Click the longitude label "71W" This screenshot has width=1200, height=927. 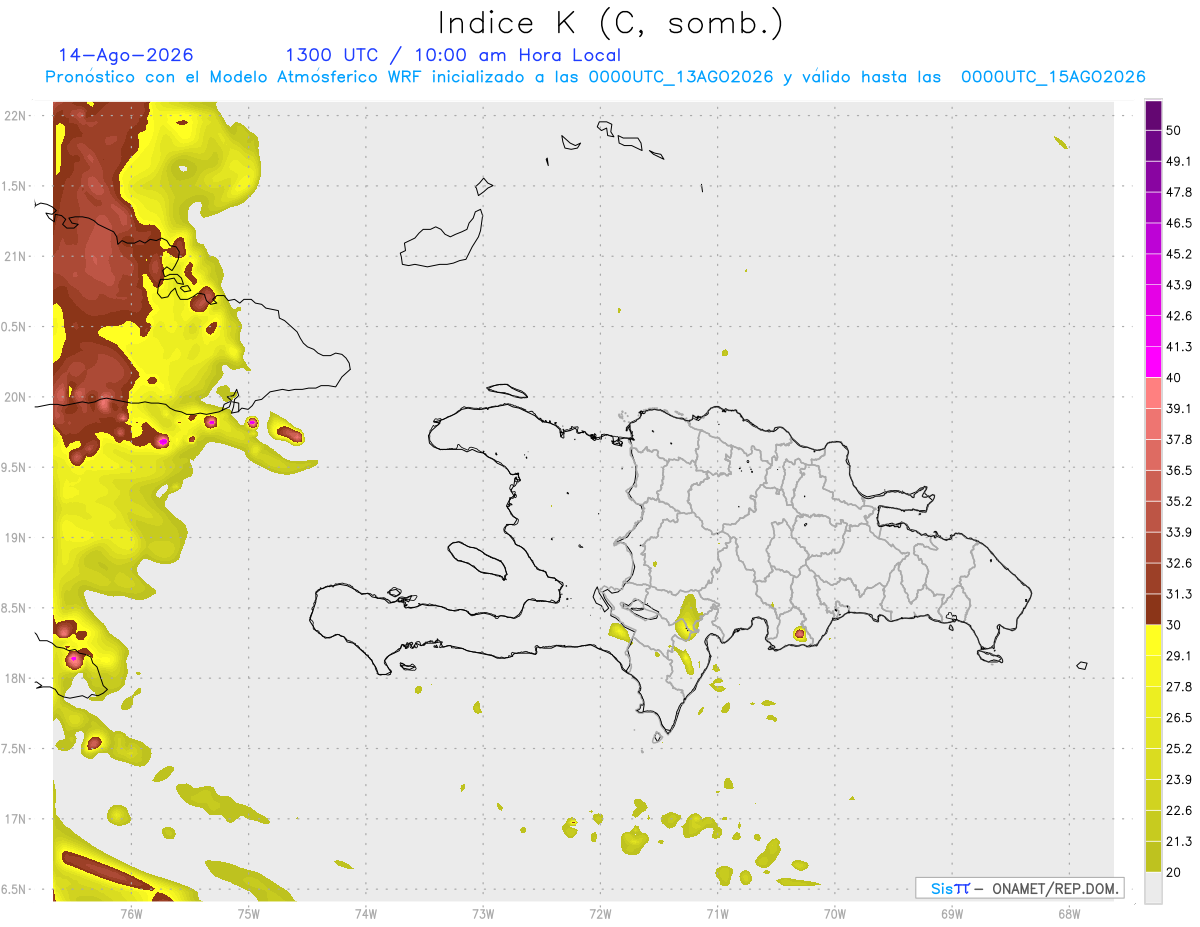(717, 913)
